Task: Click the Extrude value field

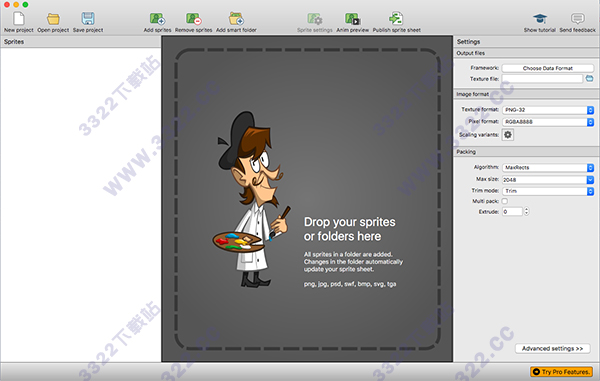Action: [512, 212]
